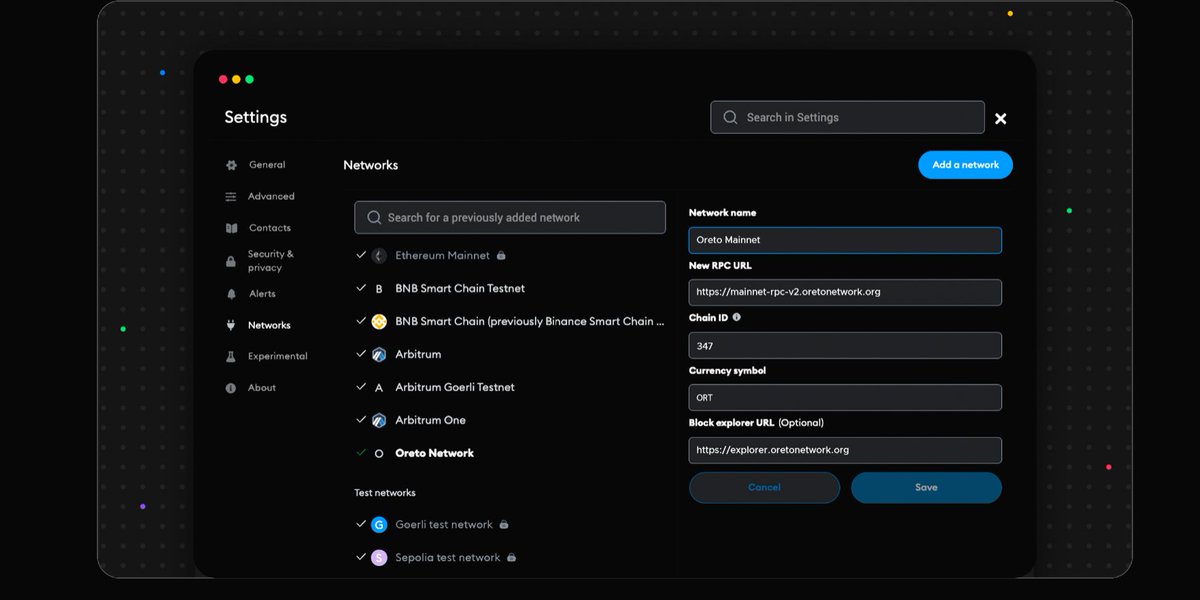Click the Arbitrum One logo icon
The image size is (1200, 600).
coord(379,421)
